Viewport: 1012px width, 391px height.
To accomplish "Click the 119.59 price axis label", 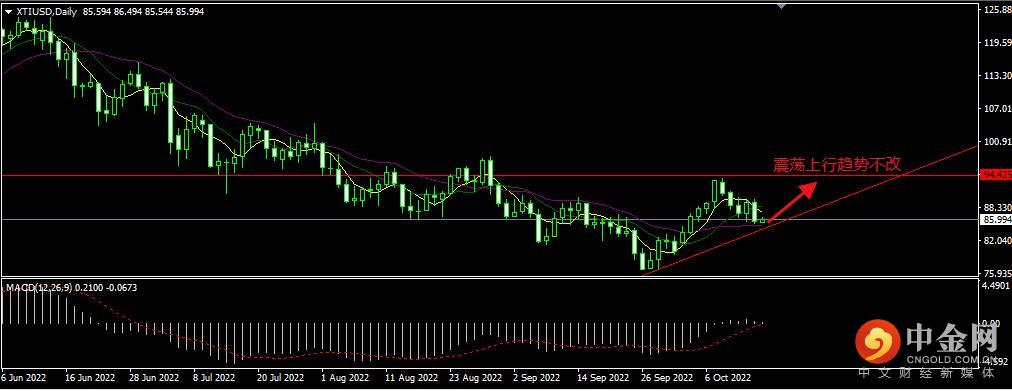I will 997,43.
